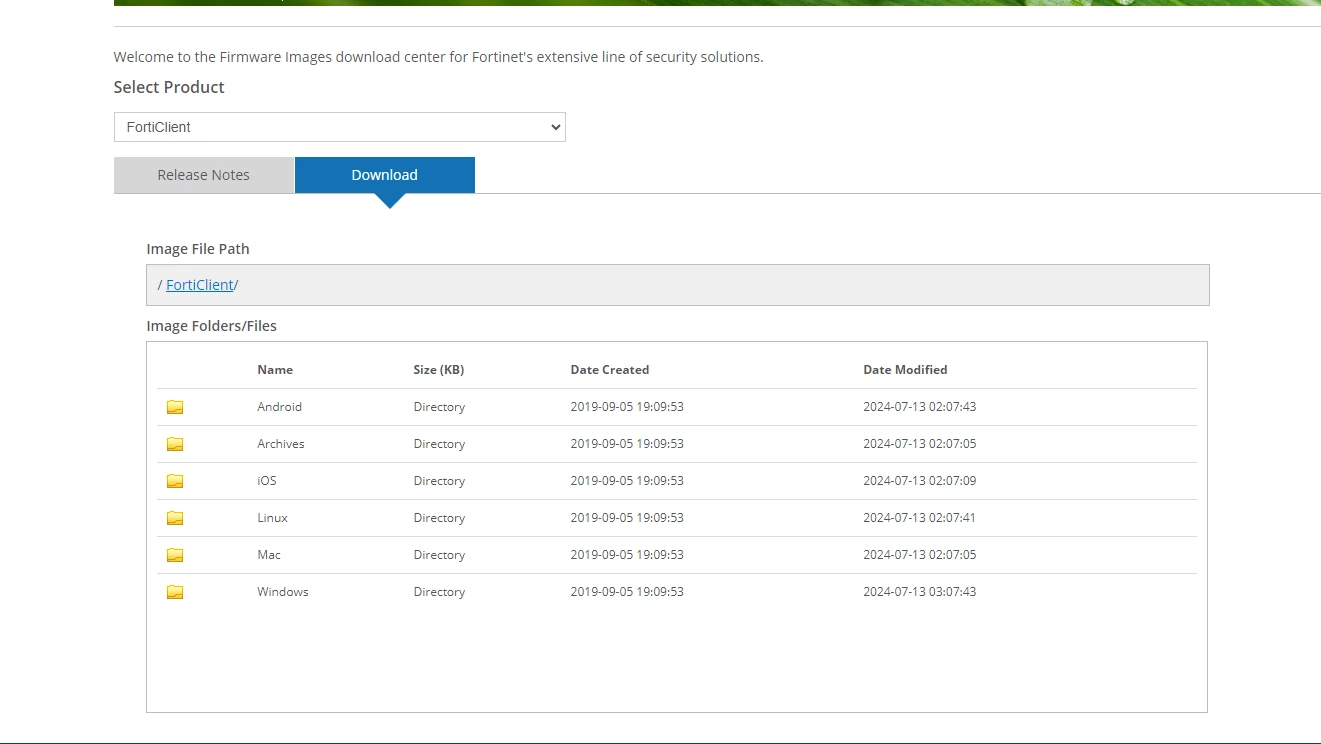Click the Mac folder name
This screenshot has width=1321, height=744.
click(269, 555)
